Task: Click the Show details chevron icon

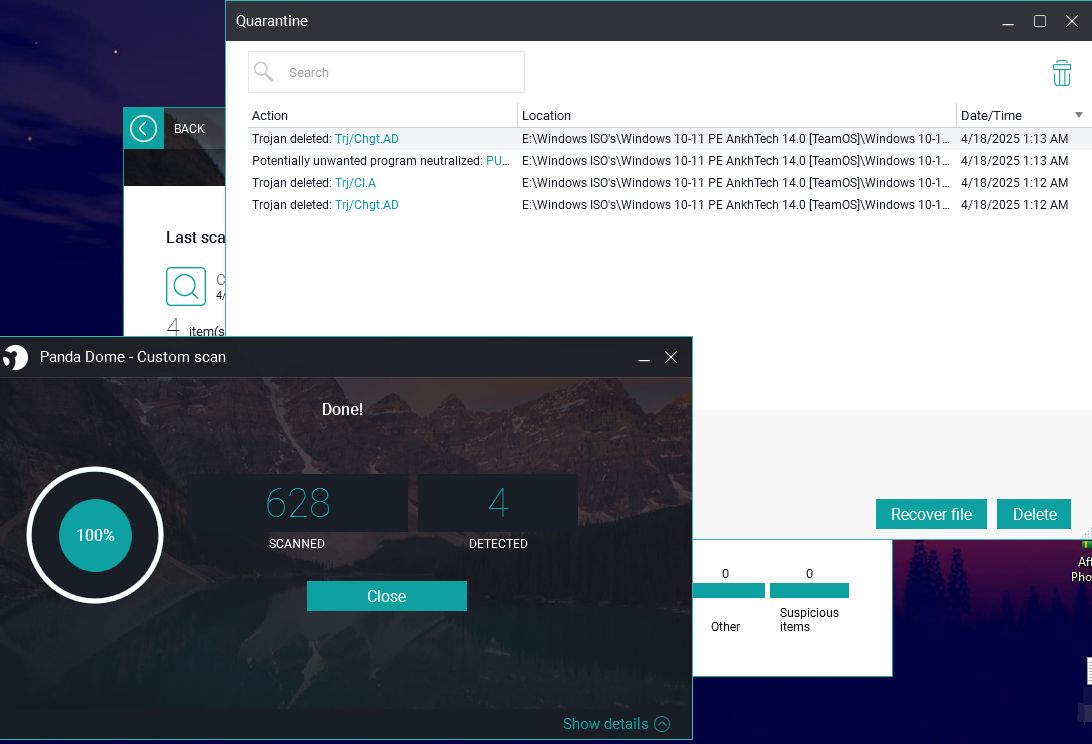Action: [x=662, y=724]
